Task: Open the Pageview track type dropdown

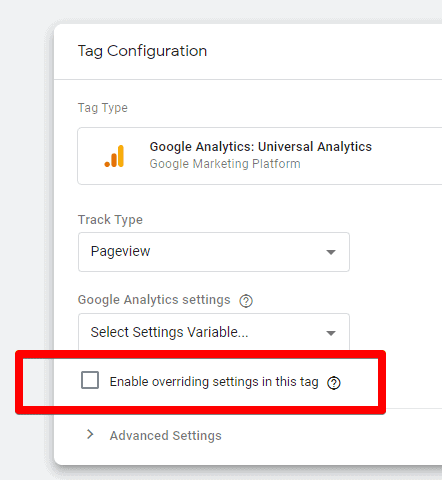Action: pyautogui.click(x=214, y=252)
